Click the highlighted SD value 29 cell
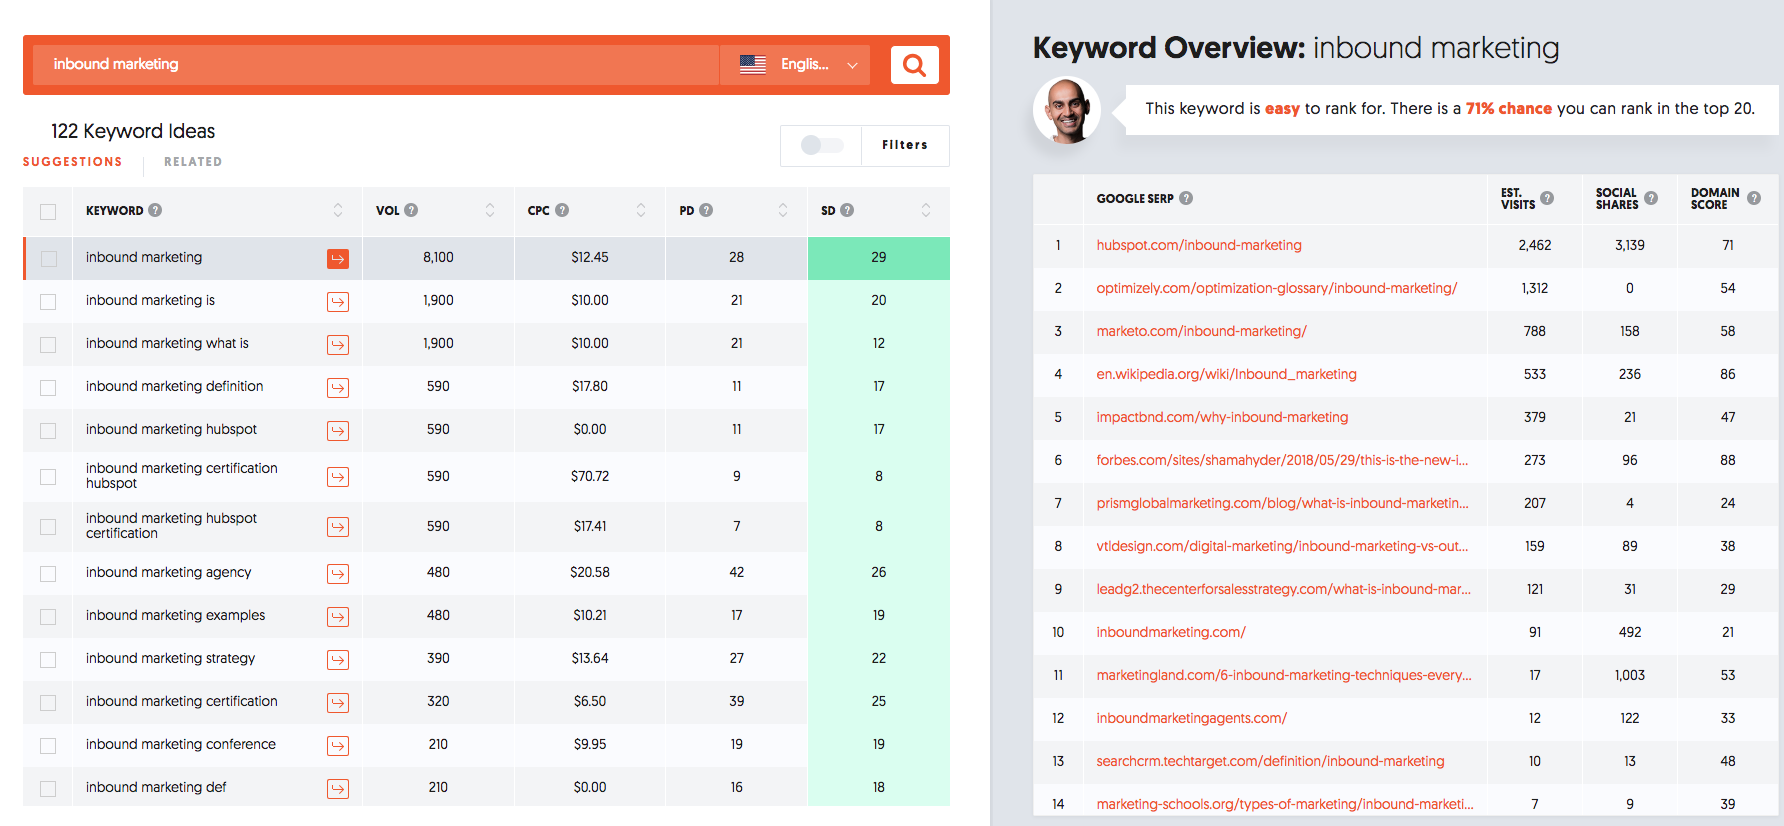This screenshot has height=826, width=1784. pyautogui.click(x=878, y=258)
